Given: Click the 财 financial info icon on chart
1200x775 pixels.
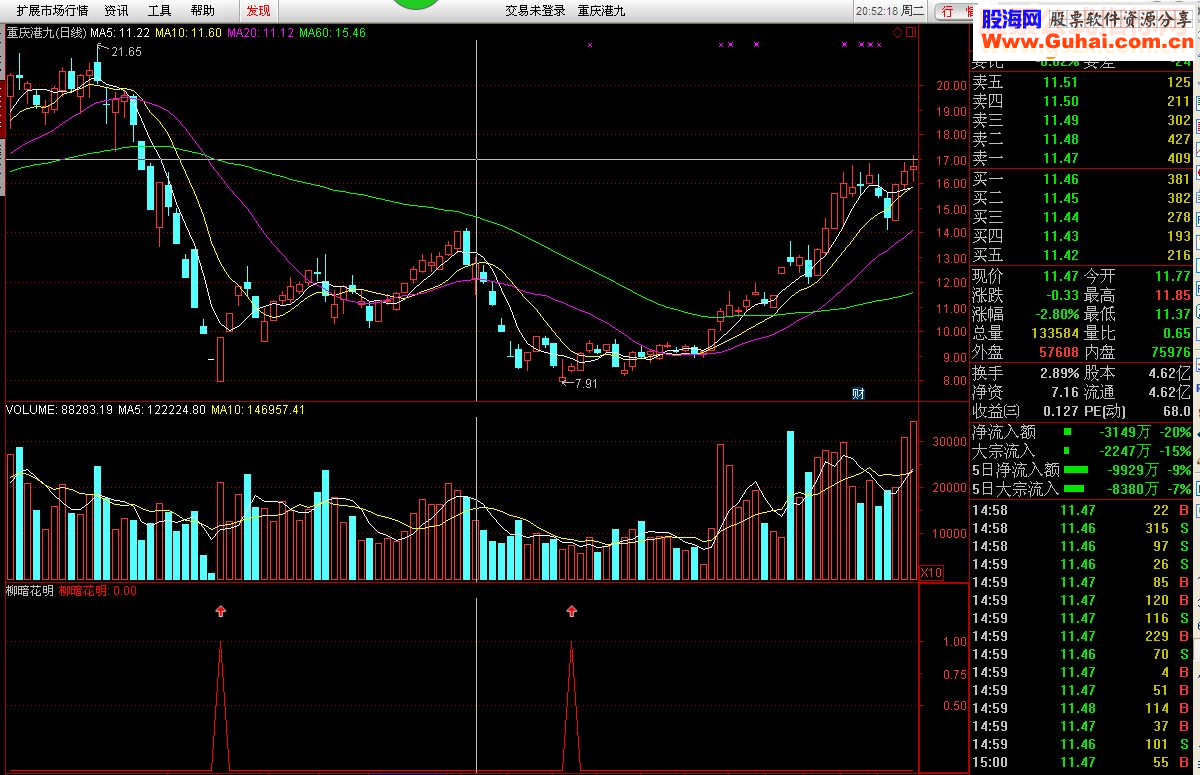Looking at the screenshot, I should tap(857, 393).
